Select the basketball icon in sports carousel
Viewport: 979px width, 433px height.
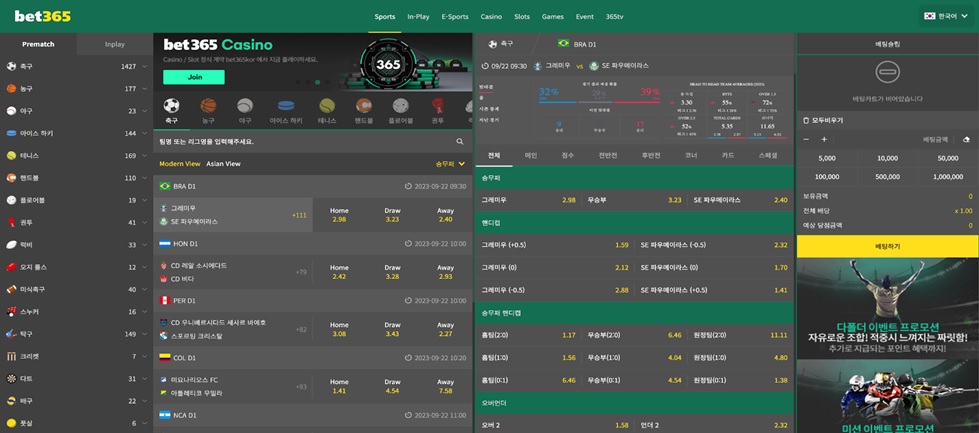tap(208, 106)
